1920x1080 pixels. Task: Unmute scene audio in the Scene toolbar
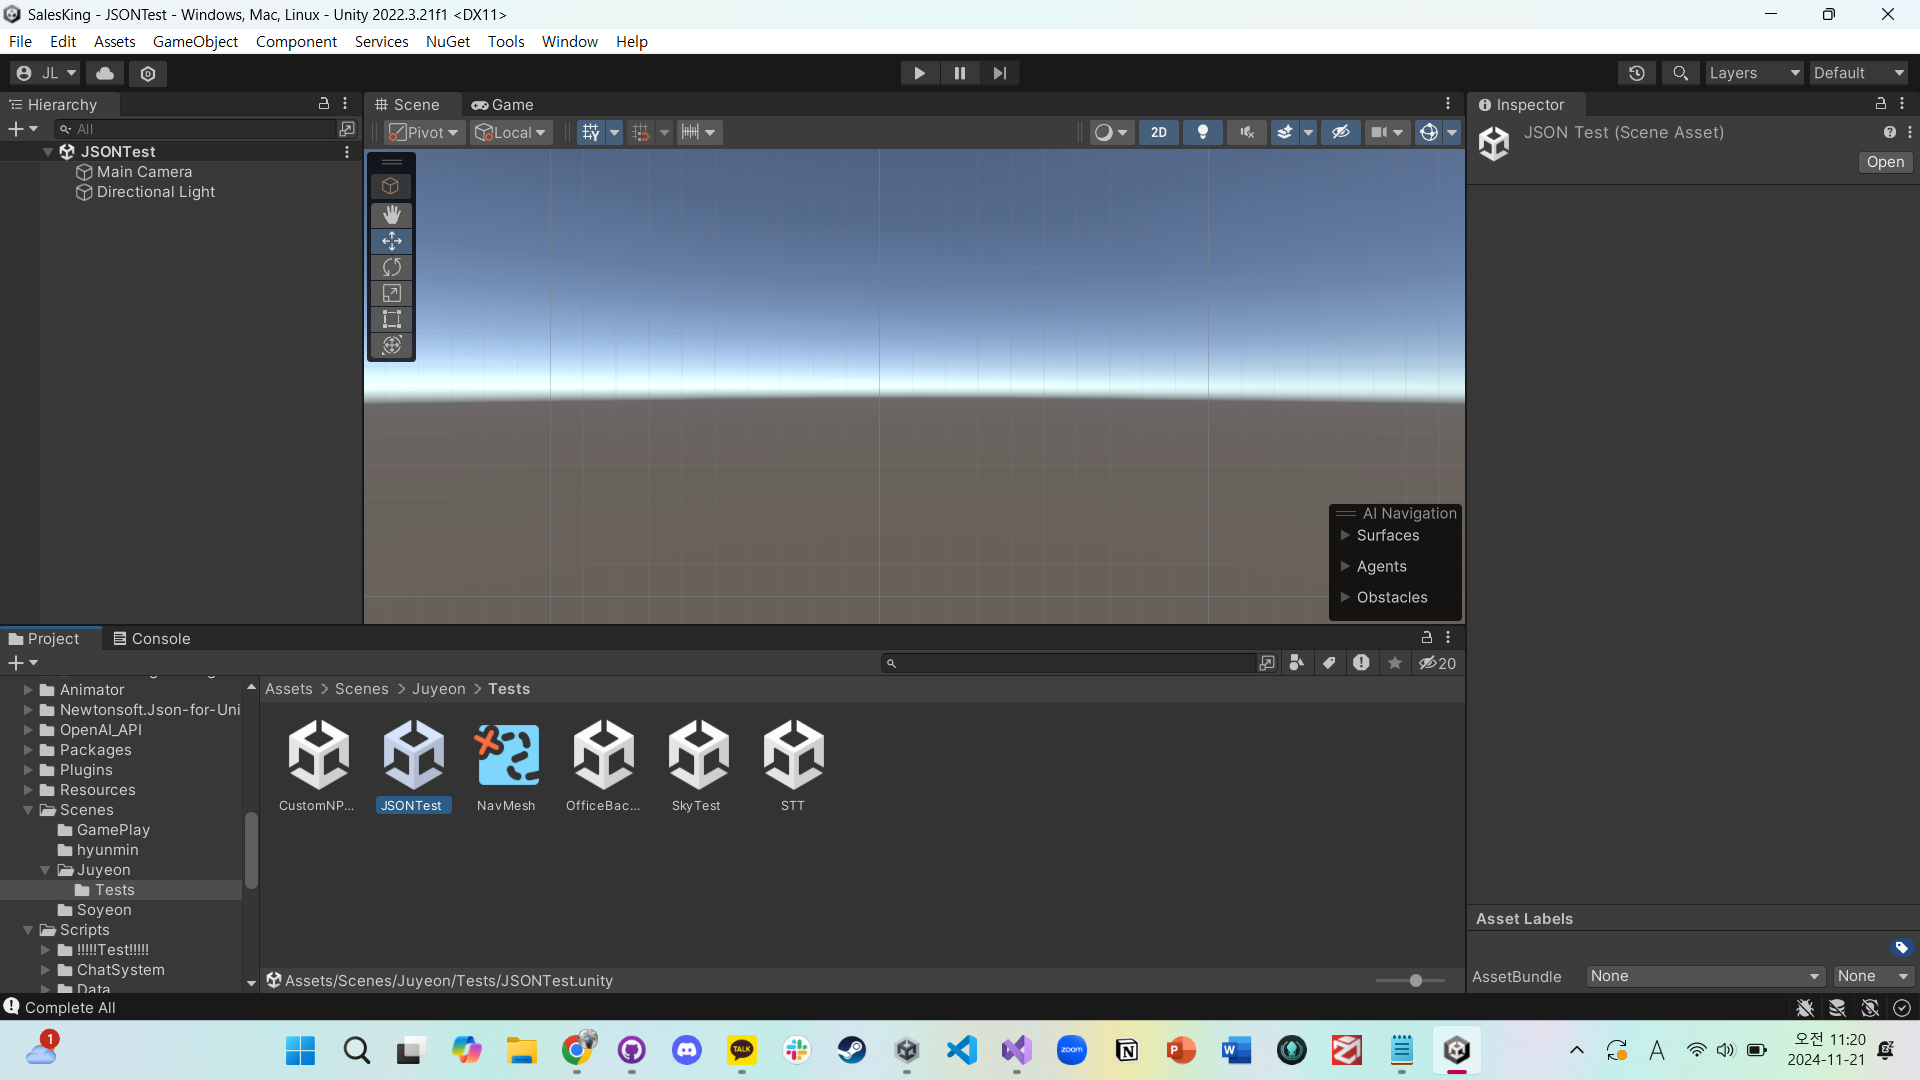pos(1246,132)
